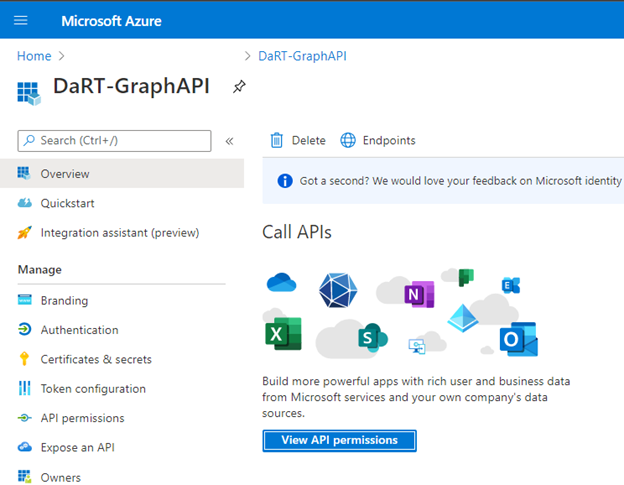Navigate to Home breadcrumb link

[33, 56]
